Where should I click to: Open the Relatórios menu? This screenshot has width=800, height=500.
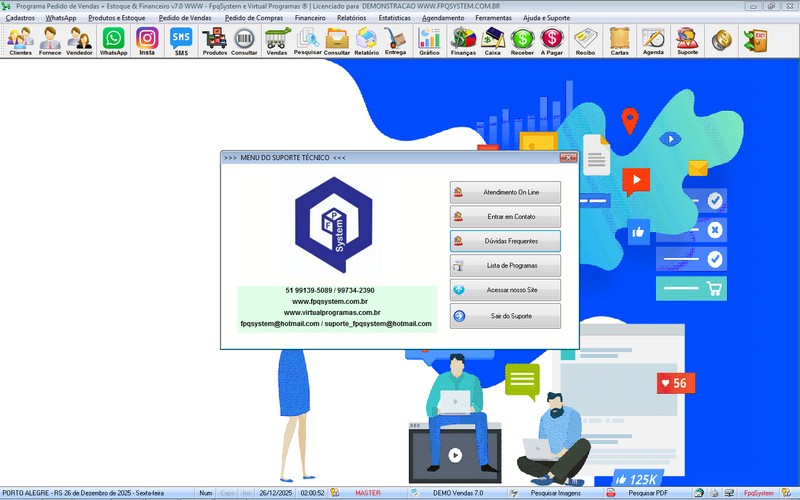point(352,18)
